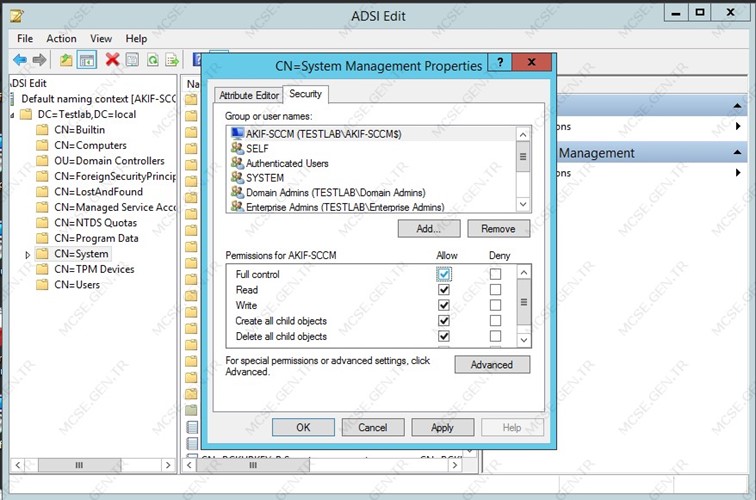Click folder icon beside CN=LostAndFound
The height and width of the screenshot is (500, 756).
[42, 191]
